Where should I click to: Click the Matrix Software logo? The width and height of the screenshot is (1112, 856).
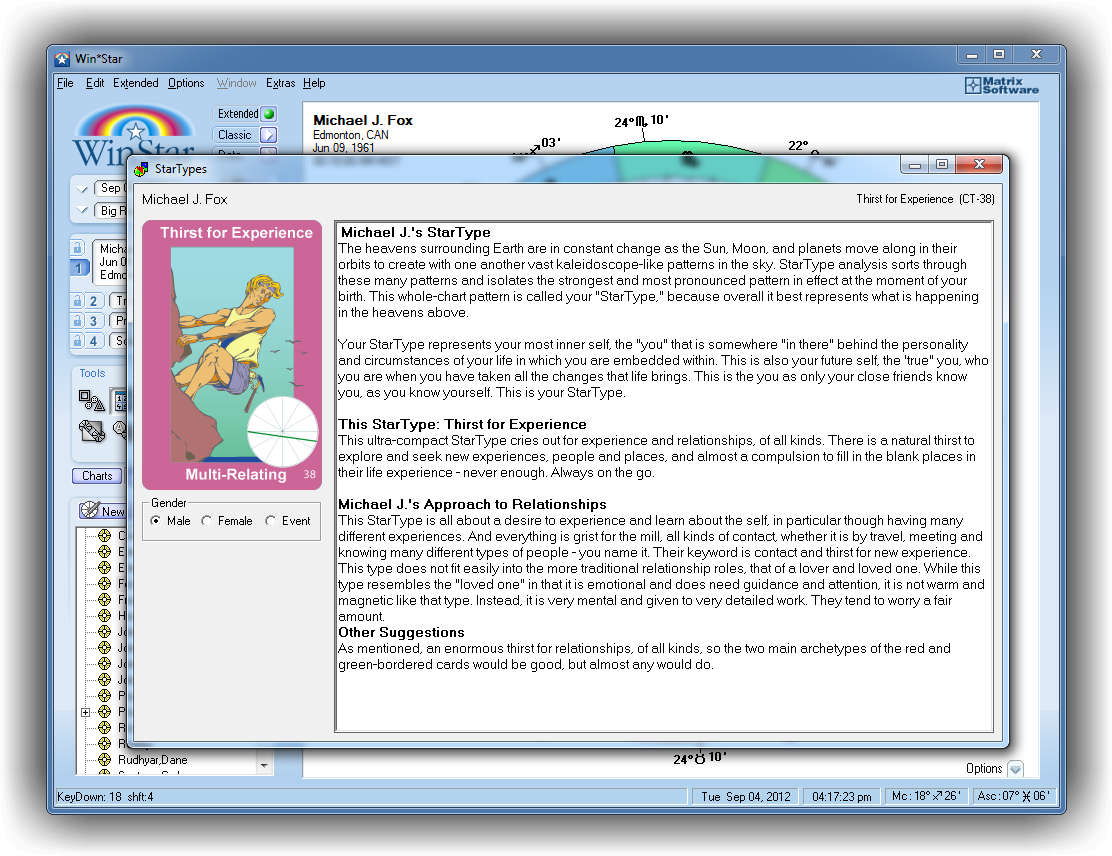[x=1001, y=86]
